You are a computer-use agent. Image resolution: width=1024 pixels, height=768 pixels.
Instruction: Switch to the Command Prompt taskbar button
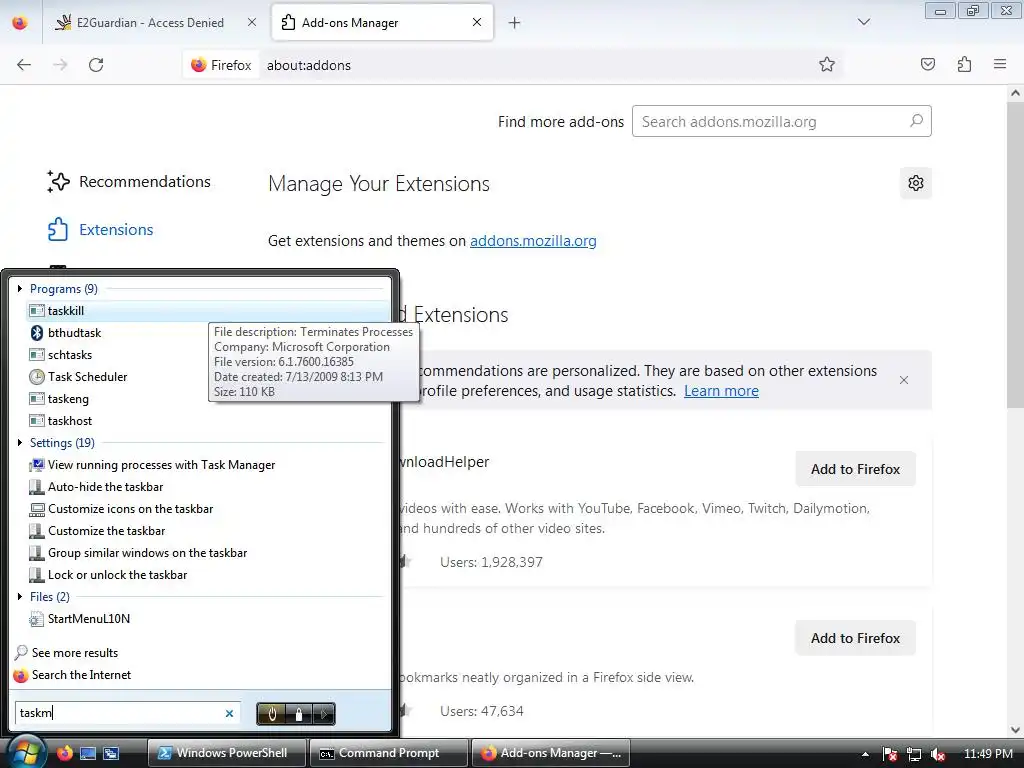pos(389,753)
